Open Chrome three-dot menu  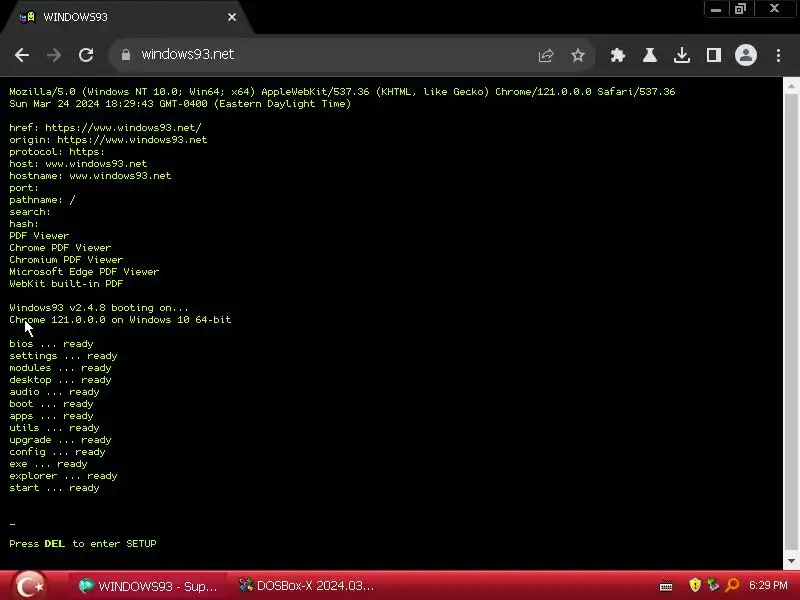click(x=778, y=55)
